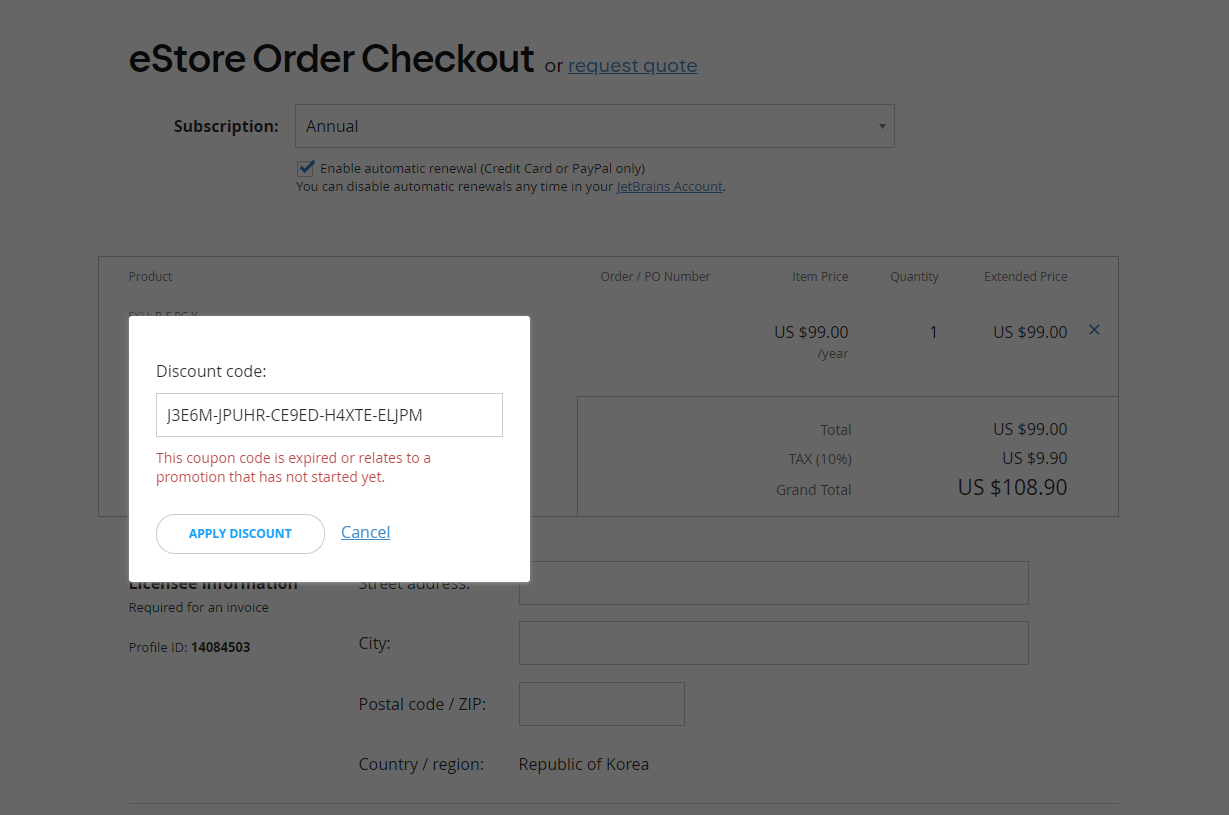
Task: Open the Subscription dropdown set to Annual
Action: (595, 126)
